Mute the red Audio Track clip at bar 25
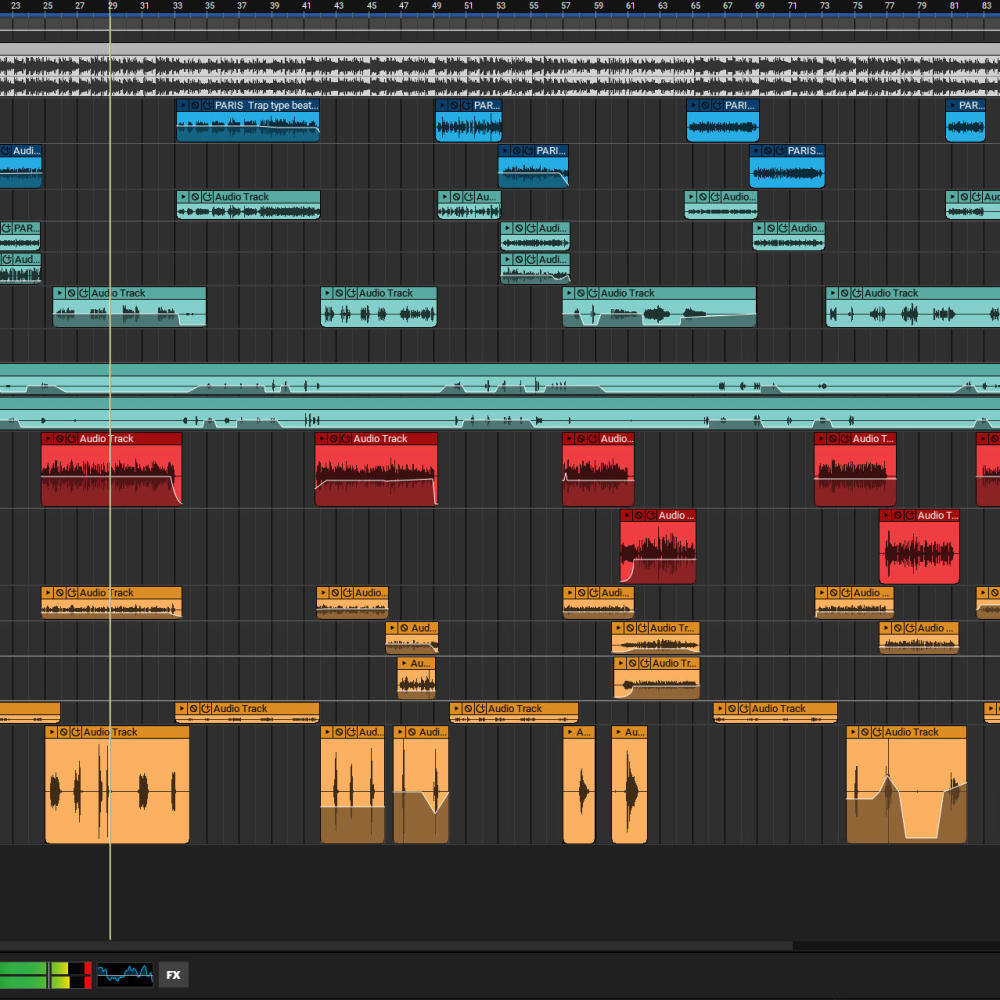The image size is (1000, 1000). [x=60, y=439]
